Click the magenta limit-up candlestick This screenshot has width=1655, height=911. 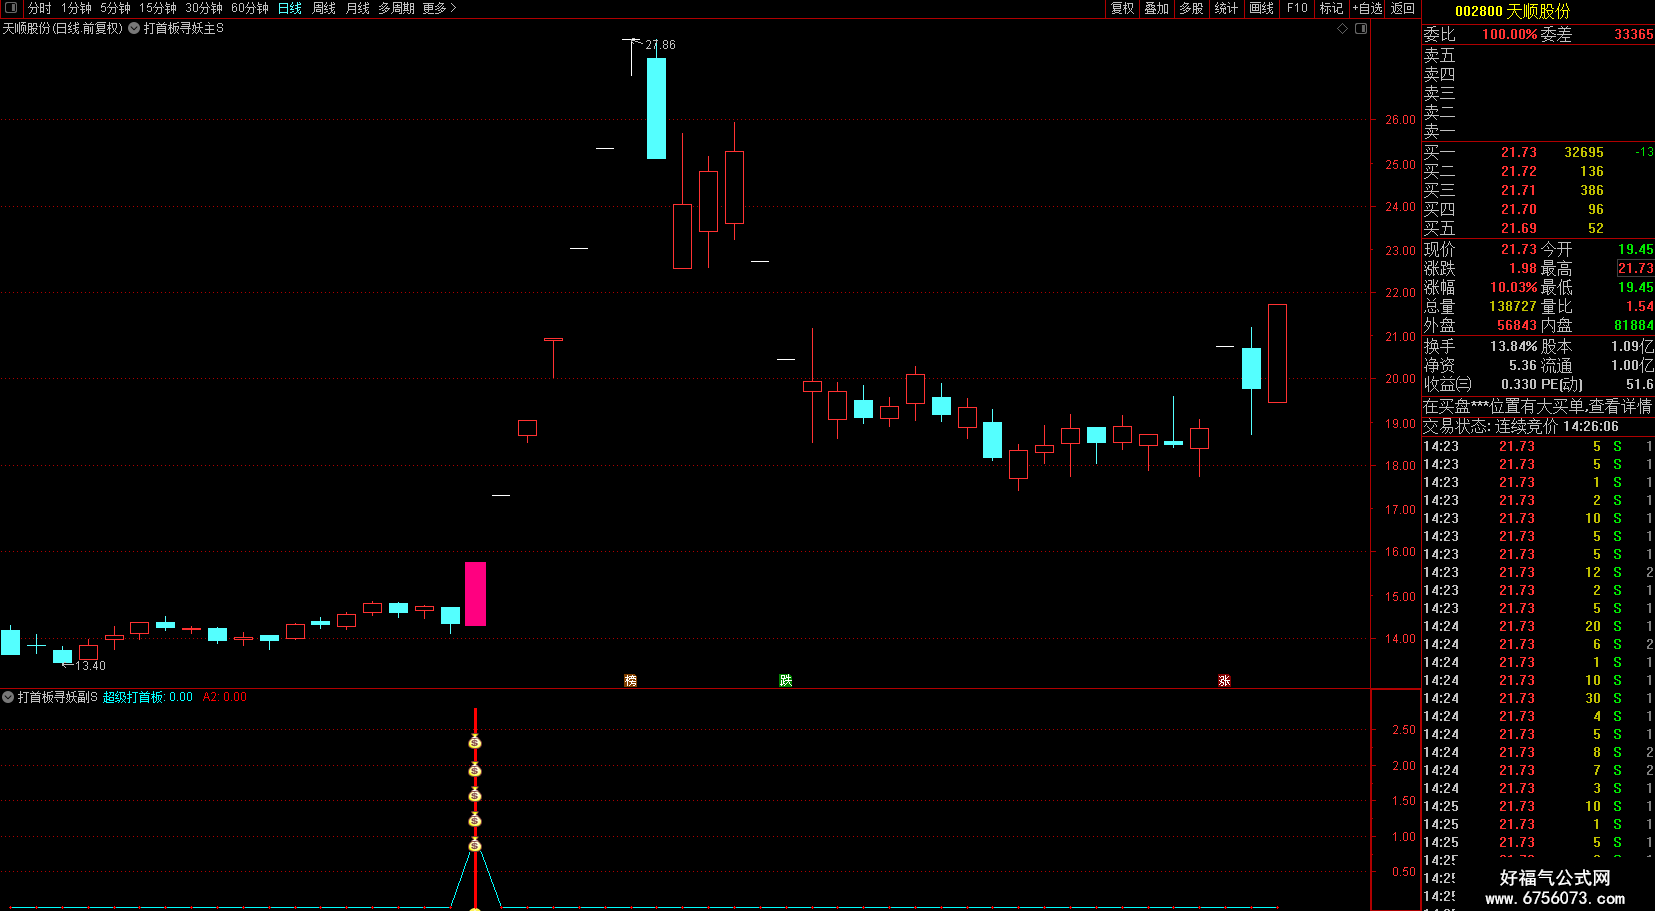click(x=475, y=594)
